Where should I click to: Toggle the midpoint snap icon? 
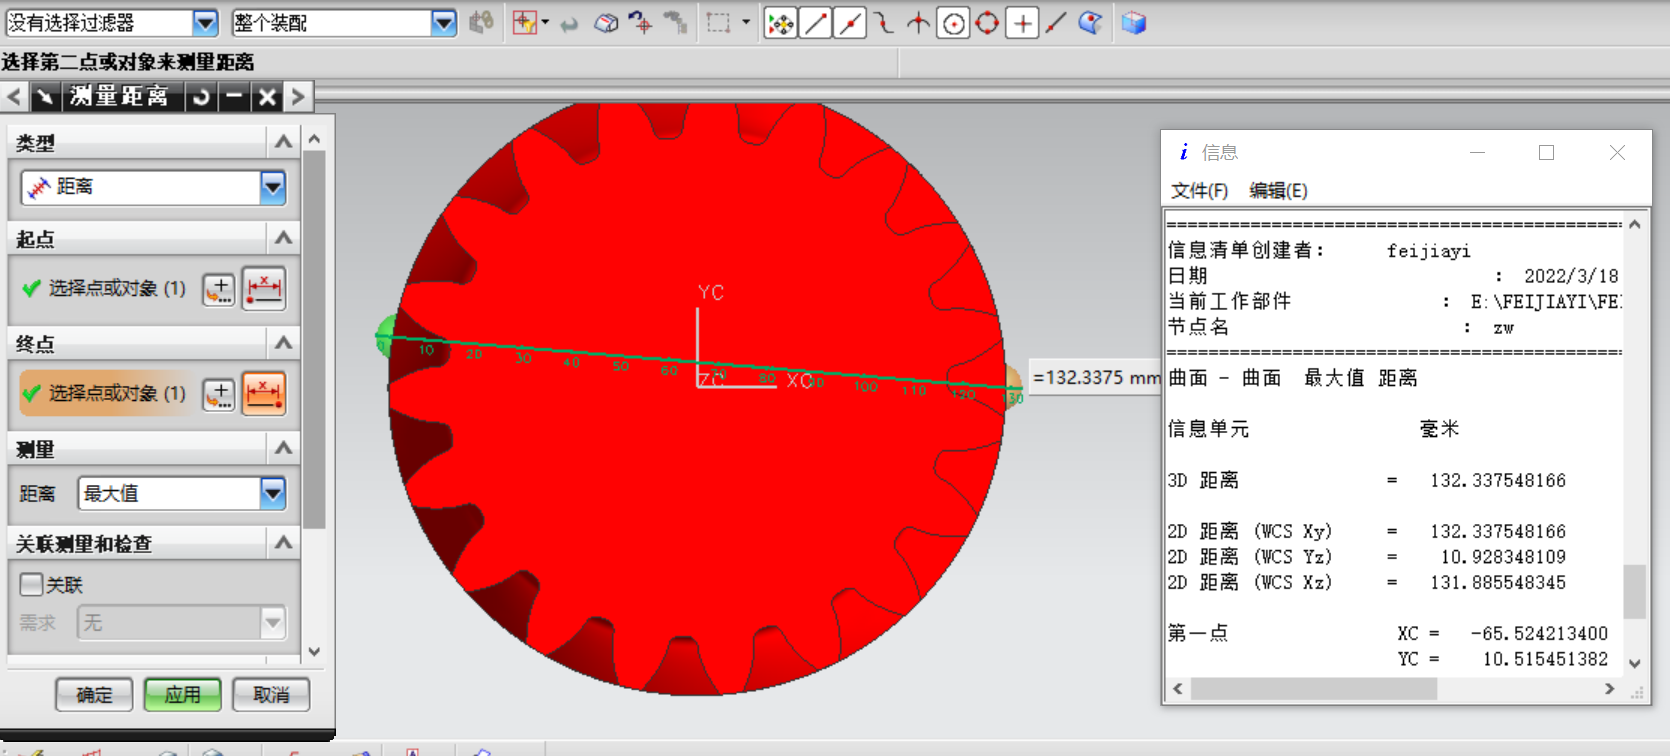point(850,23)
